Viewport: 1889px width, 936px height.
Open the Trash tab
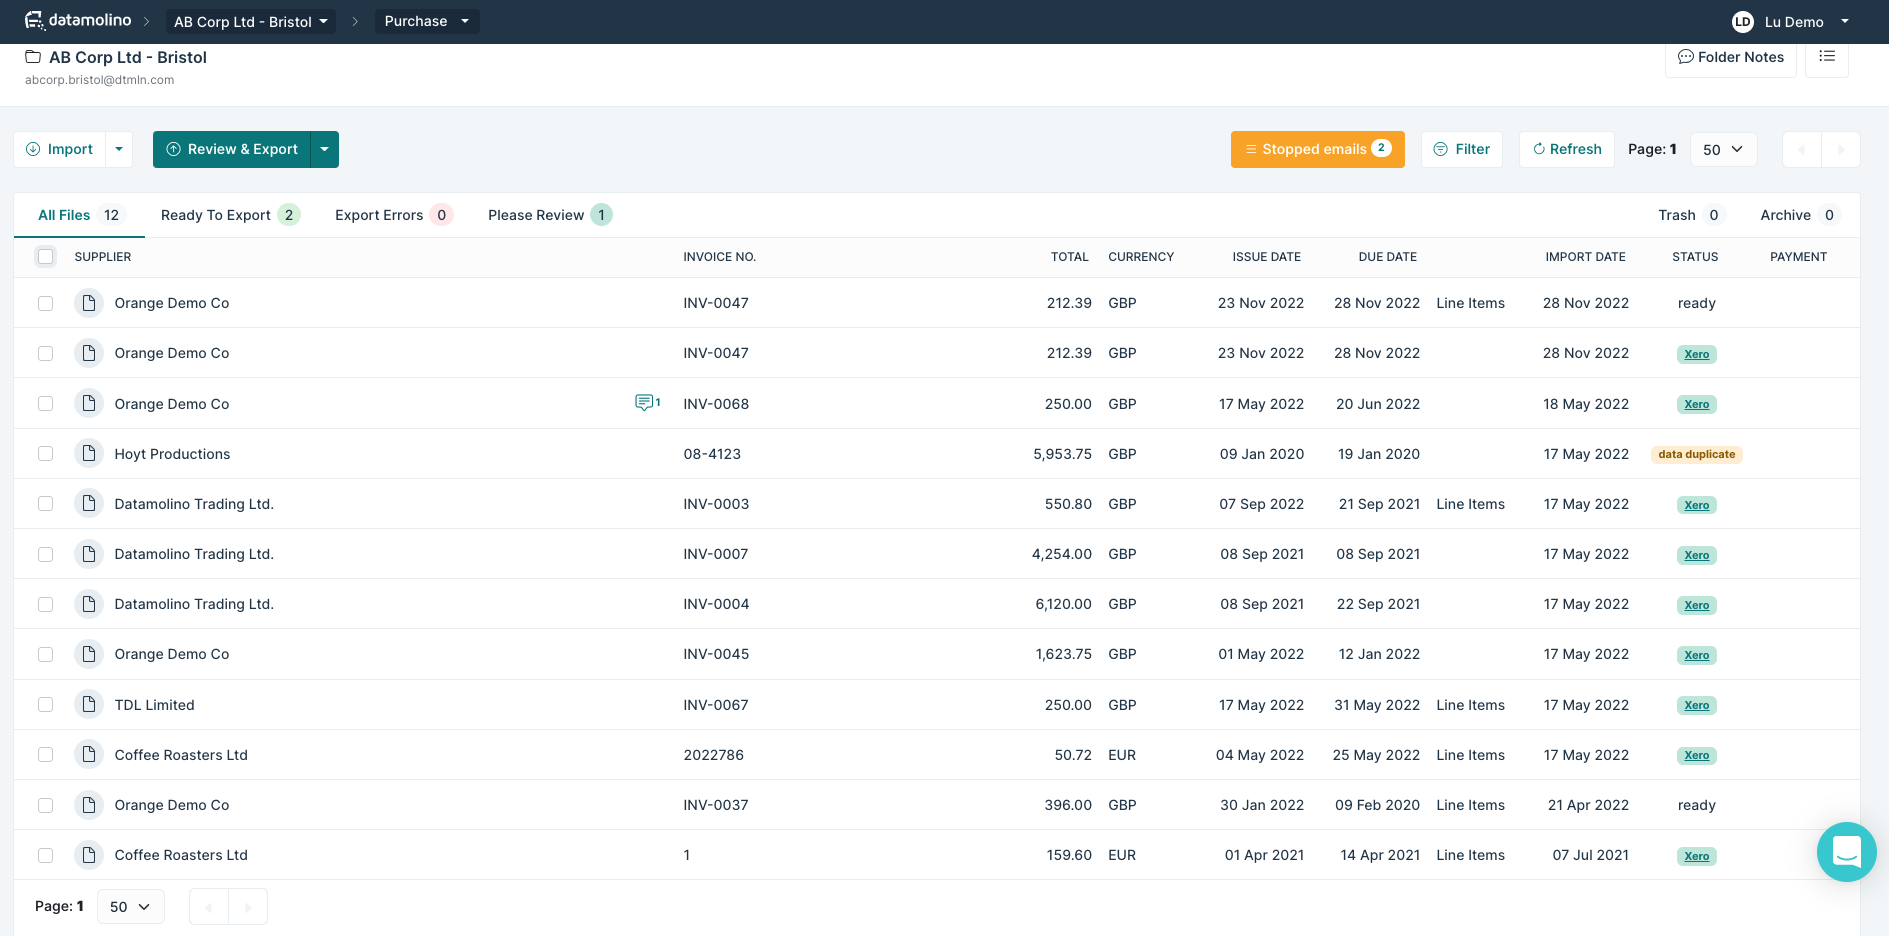pos(1691,215)
